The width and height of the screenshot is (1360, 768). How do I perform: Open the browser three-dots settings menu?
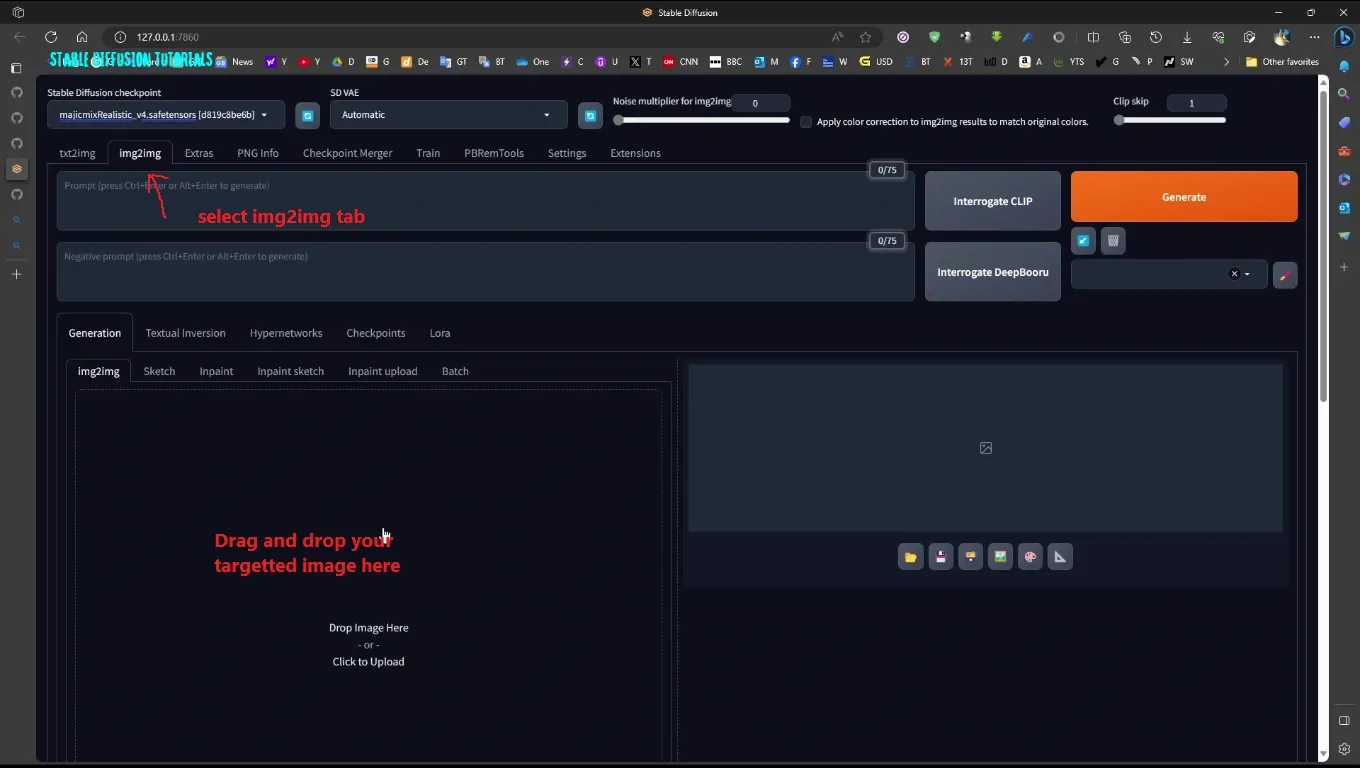coord(1314,37)
